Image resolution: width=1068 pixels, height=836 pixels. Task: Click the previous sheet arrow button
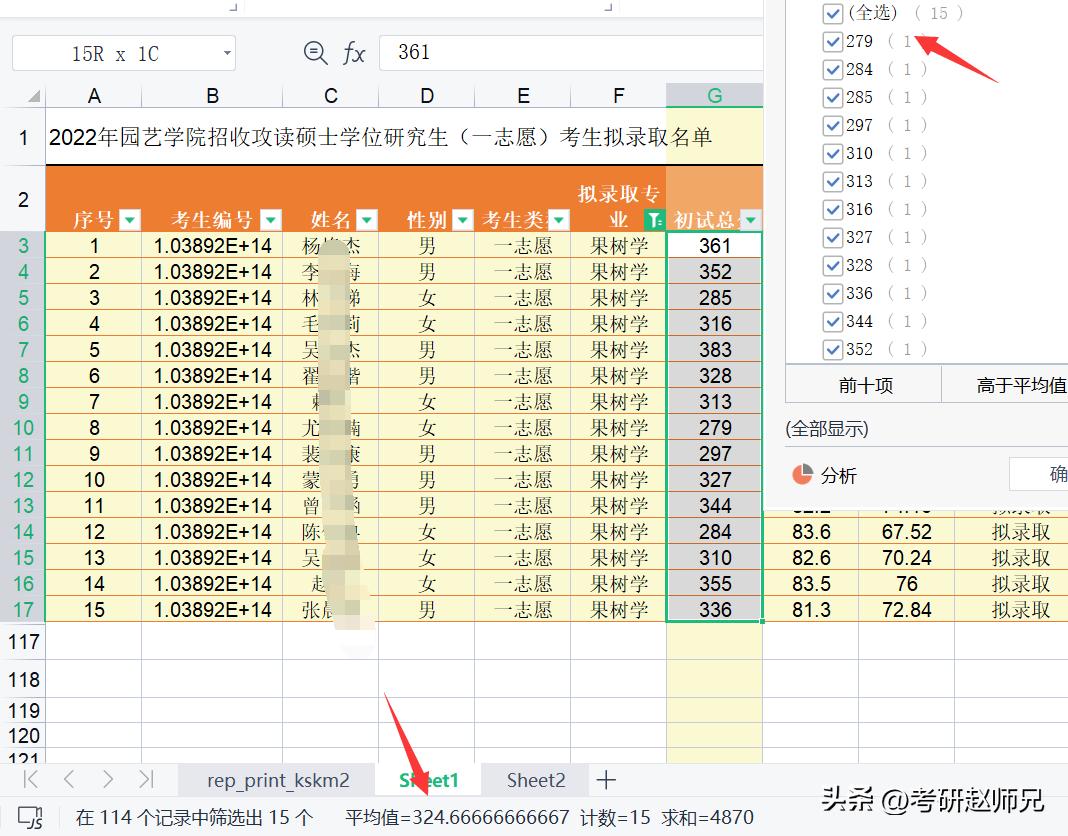click(68, 780)
